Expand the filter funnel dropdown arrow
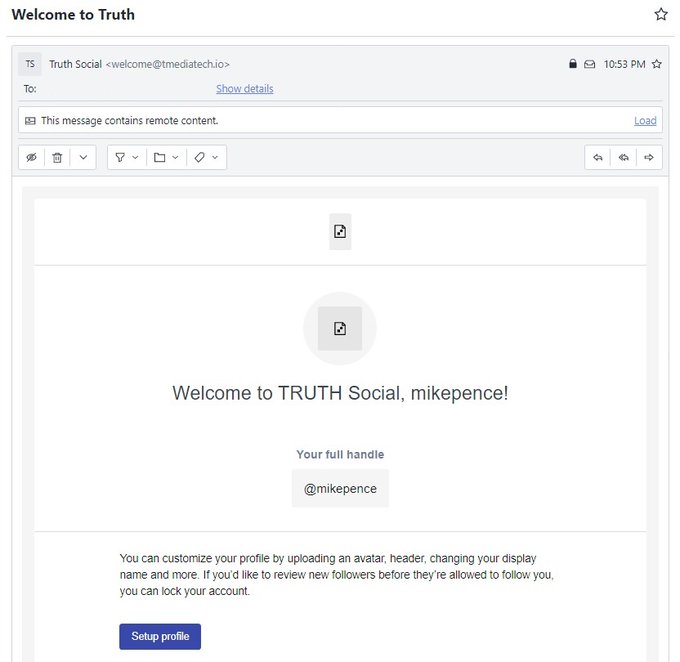Viewport: 680px width, 662px height. pos(135,157)
